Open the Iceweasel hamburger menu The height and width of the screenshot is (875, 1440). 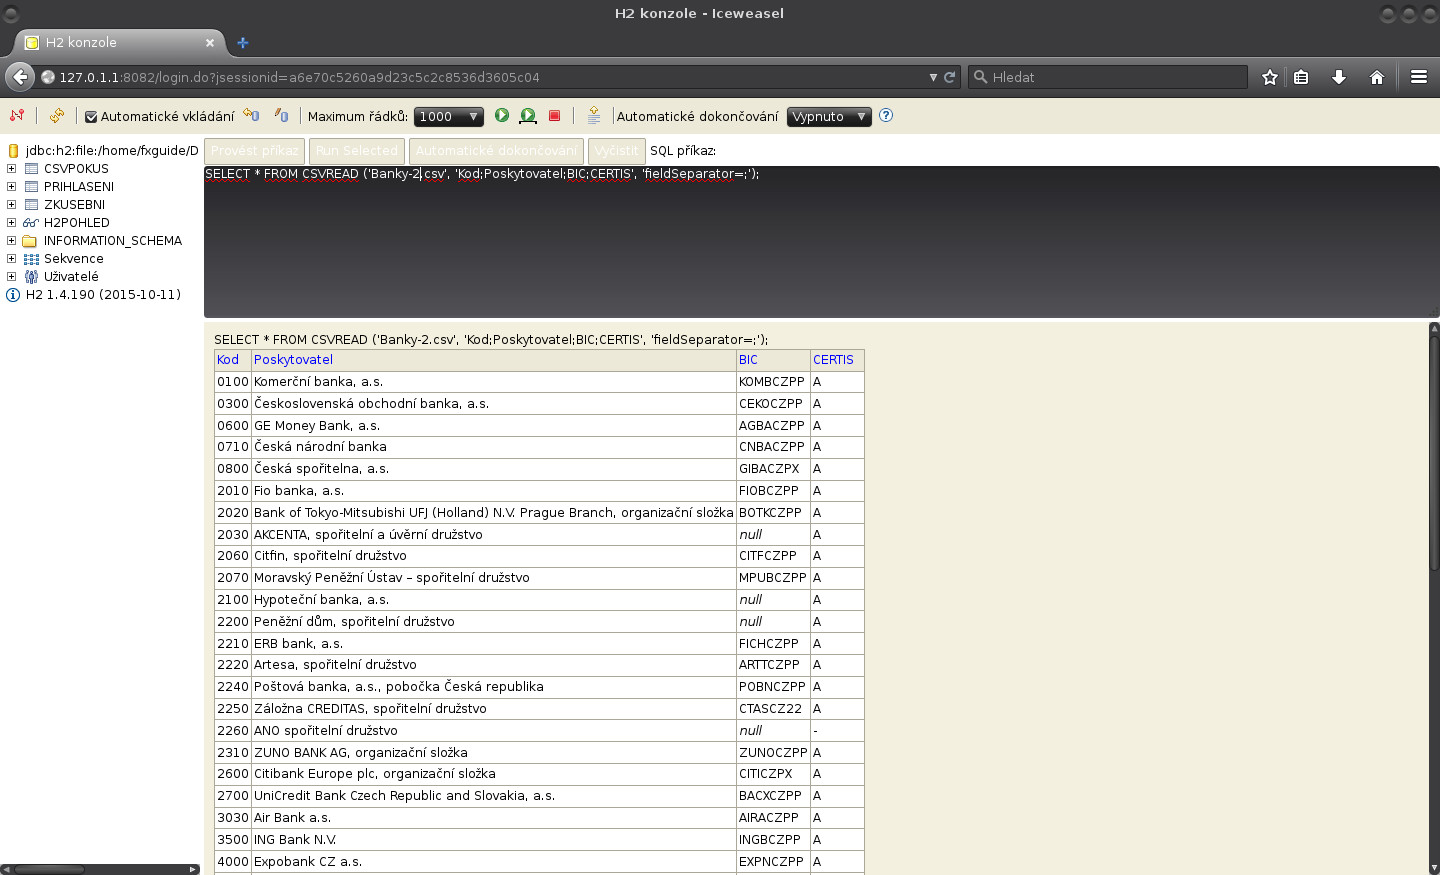point(1419,75)
